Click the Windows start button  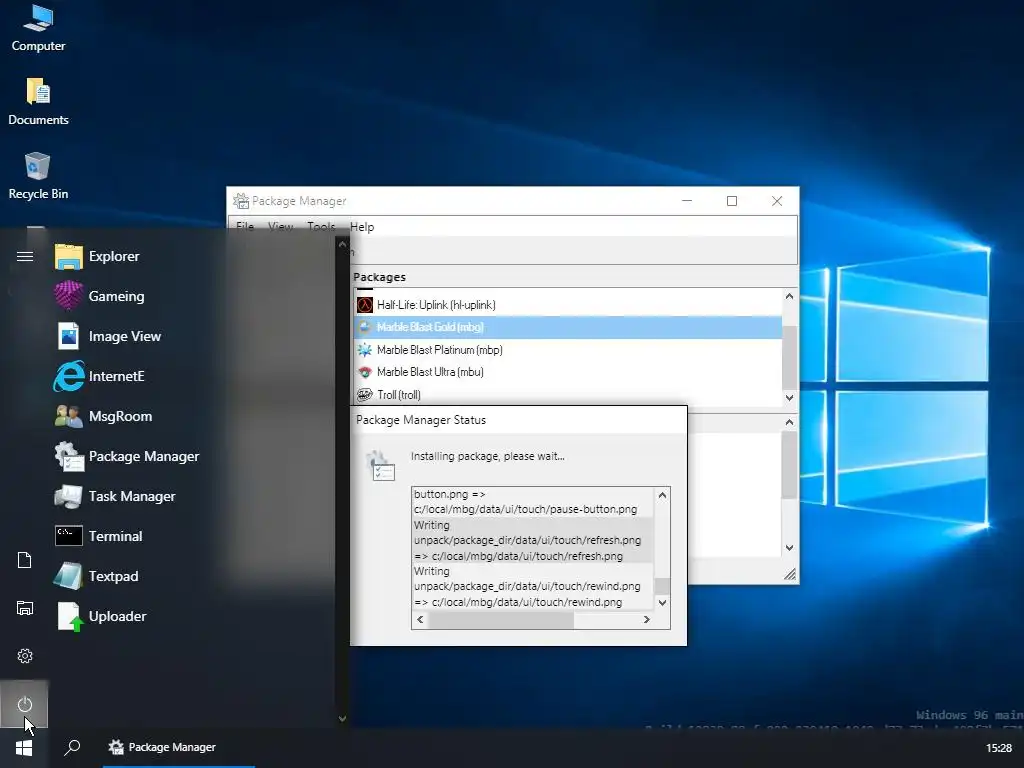pyautogui.click(x=24, y=747)
